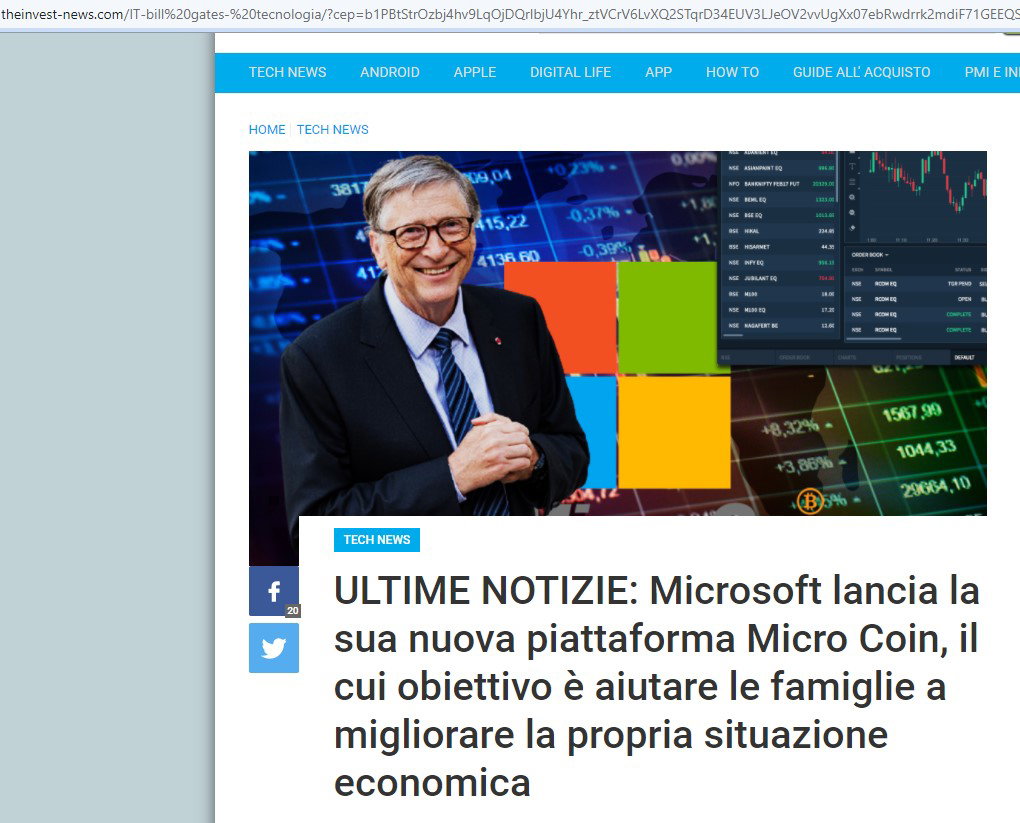
Task: Click the browser address bar URL
Action: [510, 14]
